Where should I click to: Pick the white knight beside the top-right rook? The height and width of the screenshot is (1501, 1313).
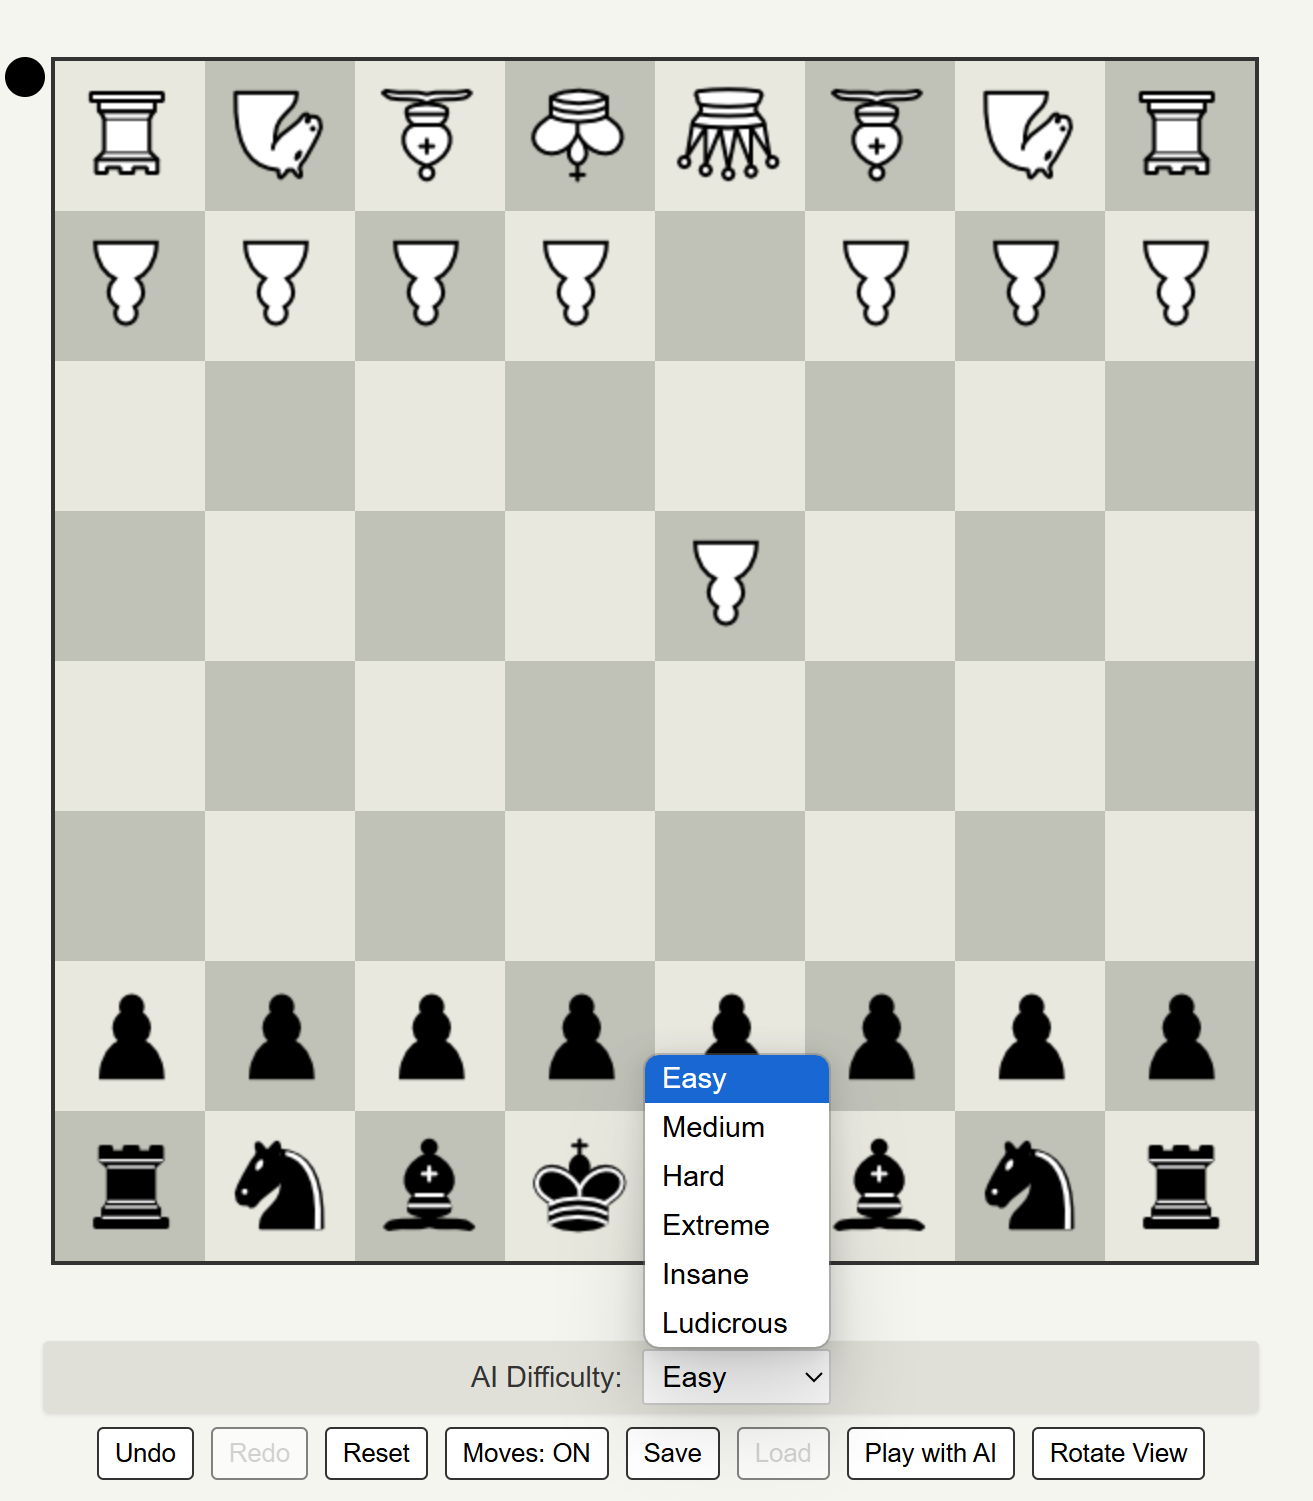[1028, 134]
